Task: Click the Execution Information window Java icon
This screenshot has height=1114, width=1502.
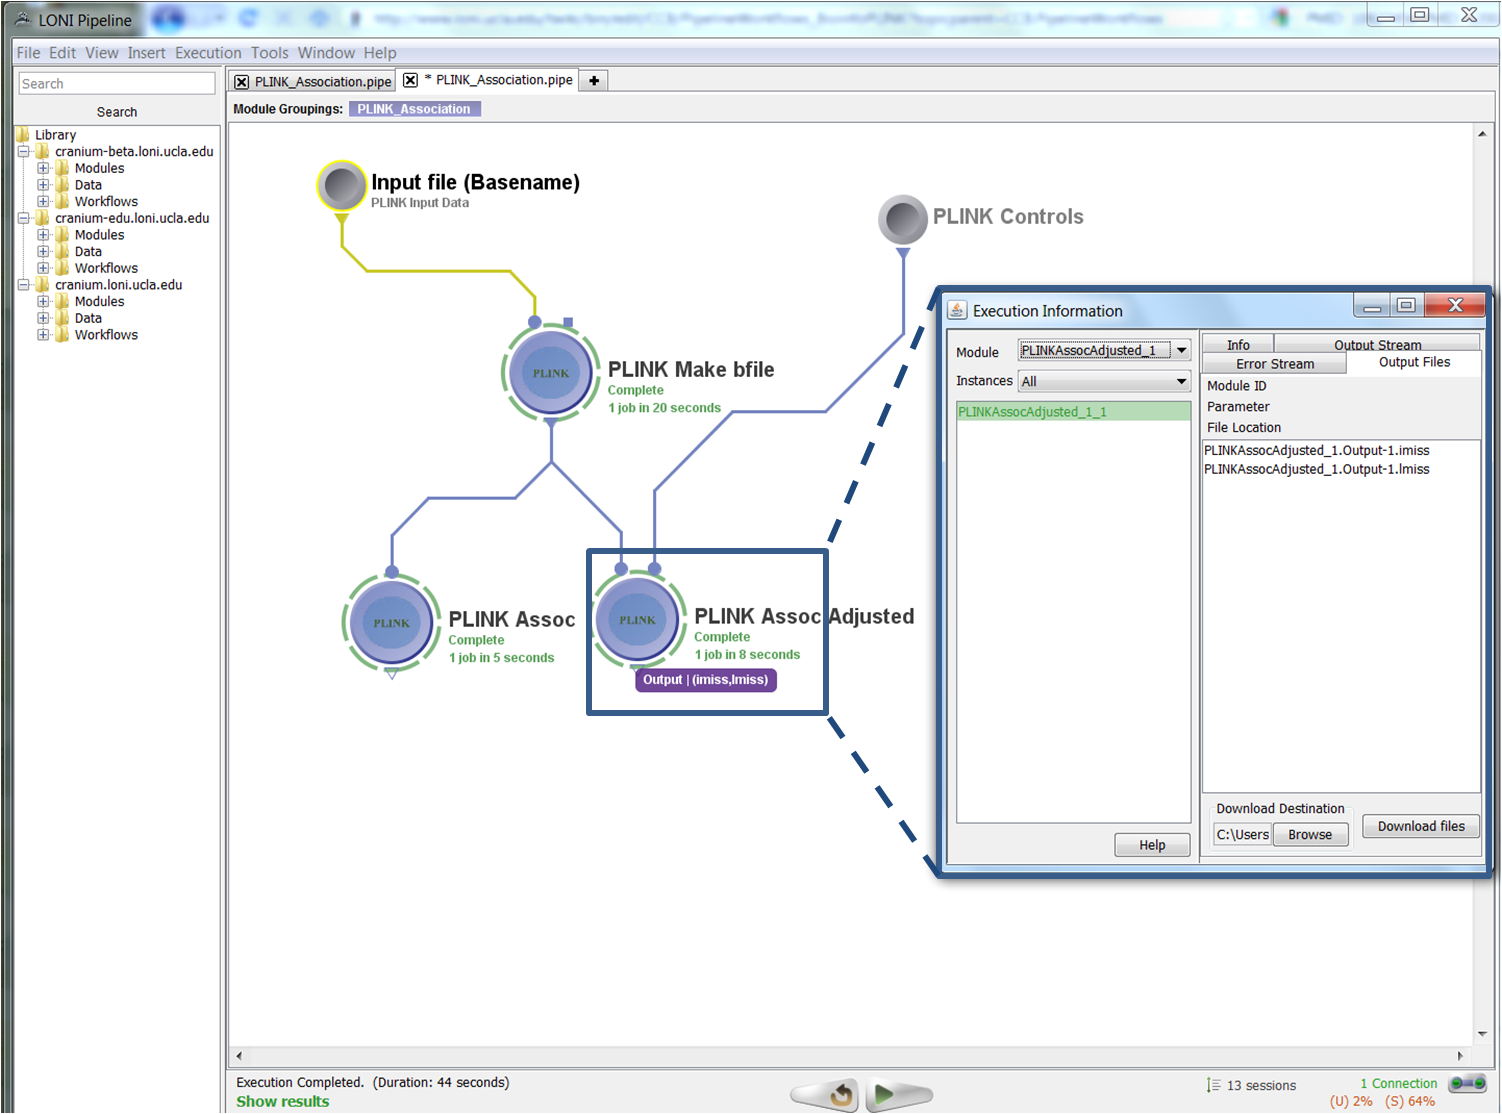Action: (x=957, y=310)
